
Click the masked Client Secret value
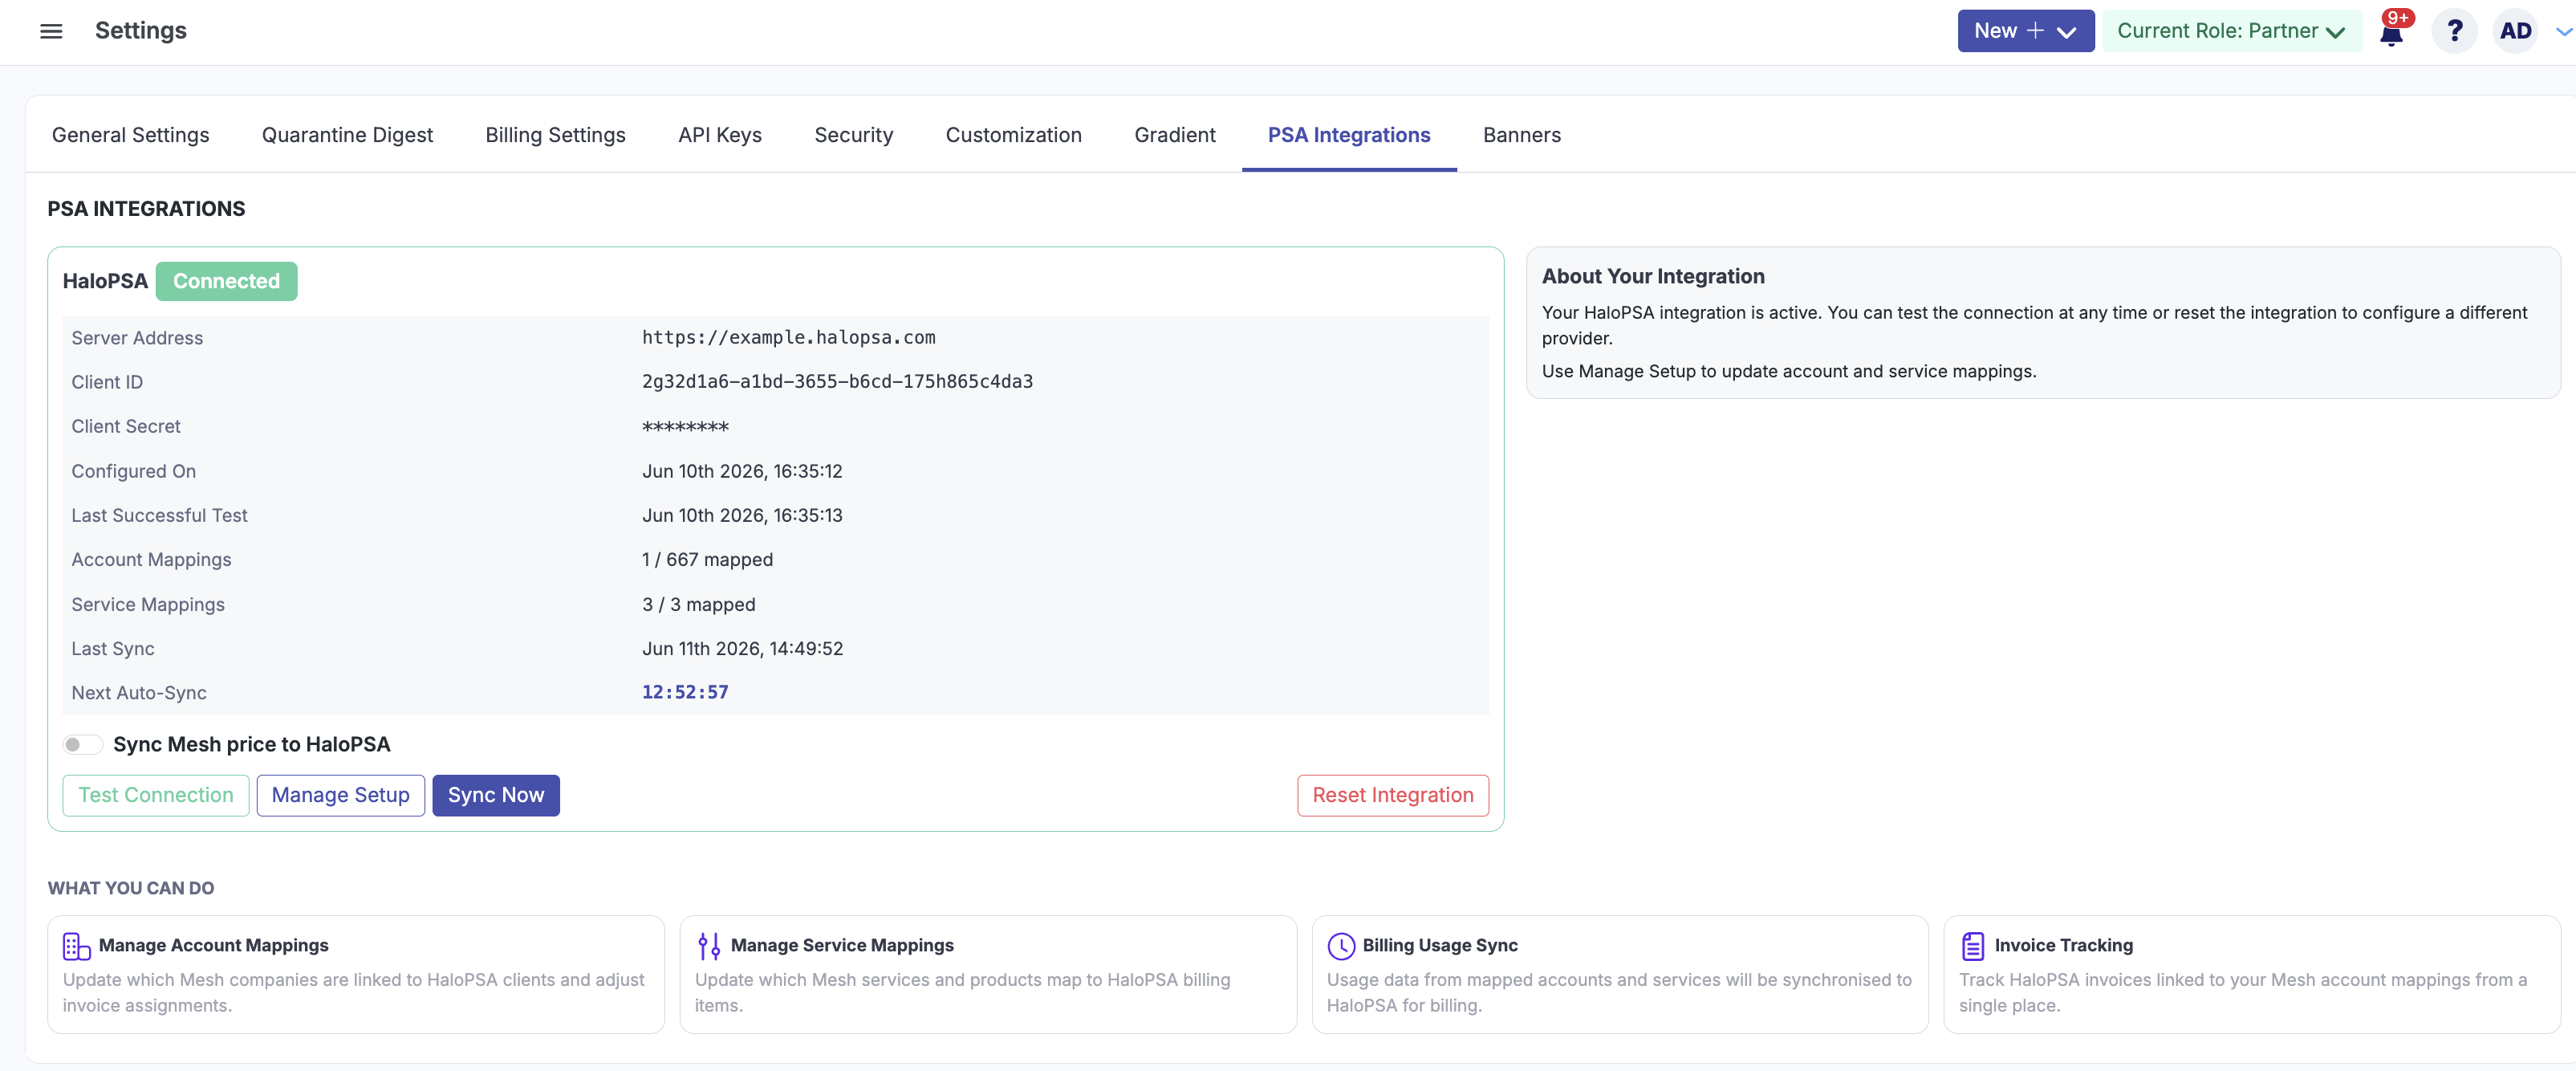click(685, 427)
